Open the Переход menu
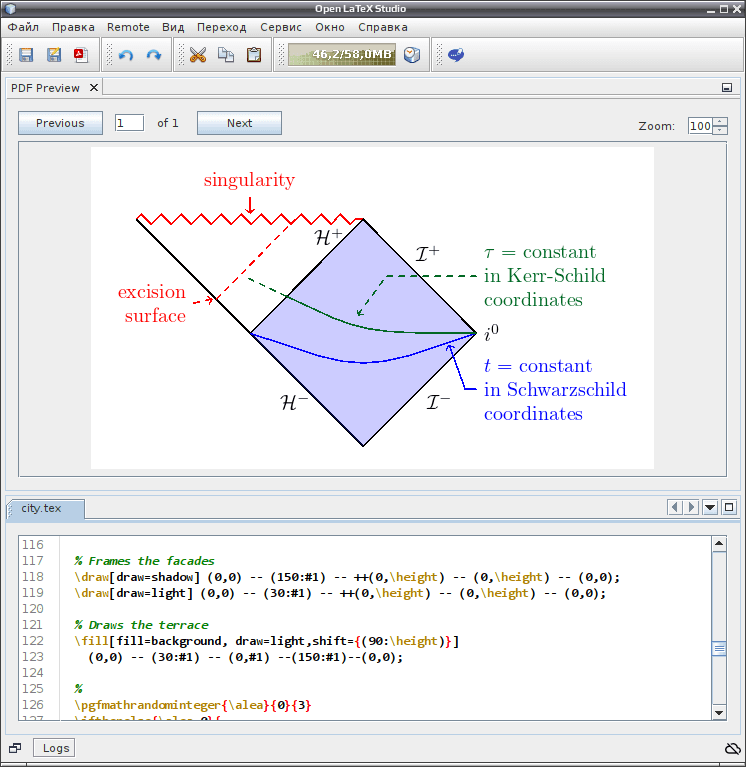Image resolution: width=746 pixels, height=767 pixels. (x=222, y=27)
